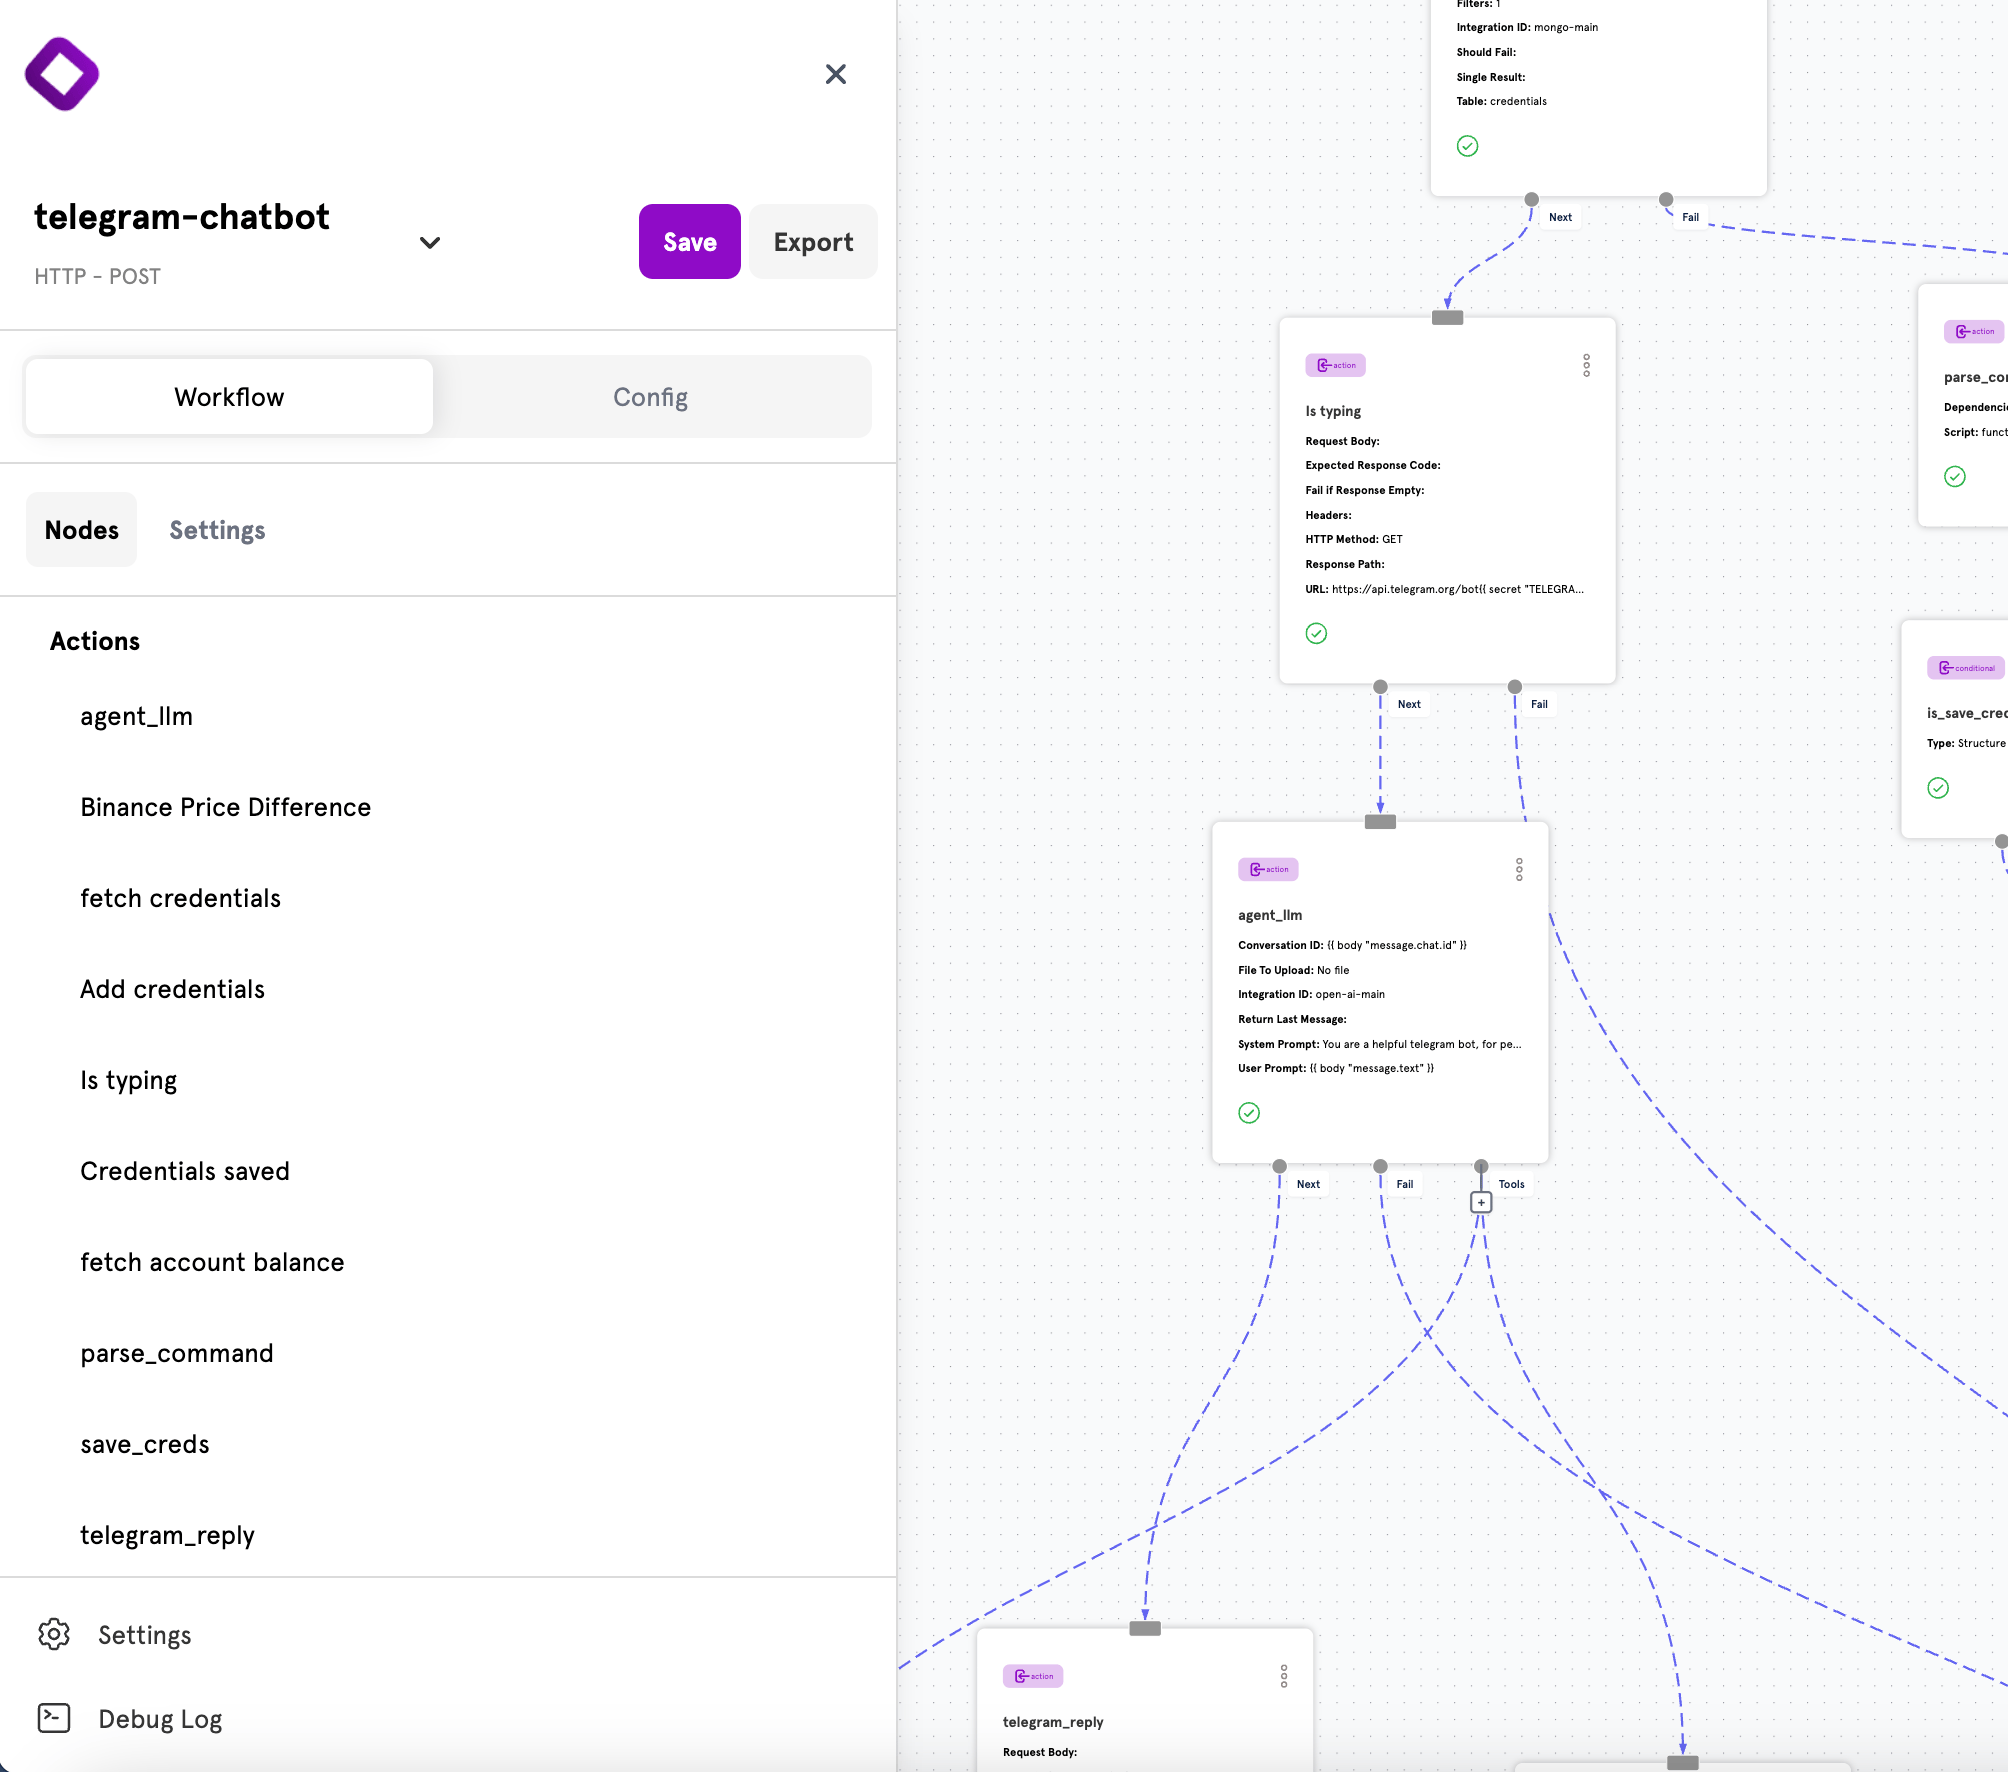Select Add credentials action
The image size is (2008, 1772).
tap(173, 989)
